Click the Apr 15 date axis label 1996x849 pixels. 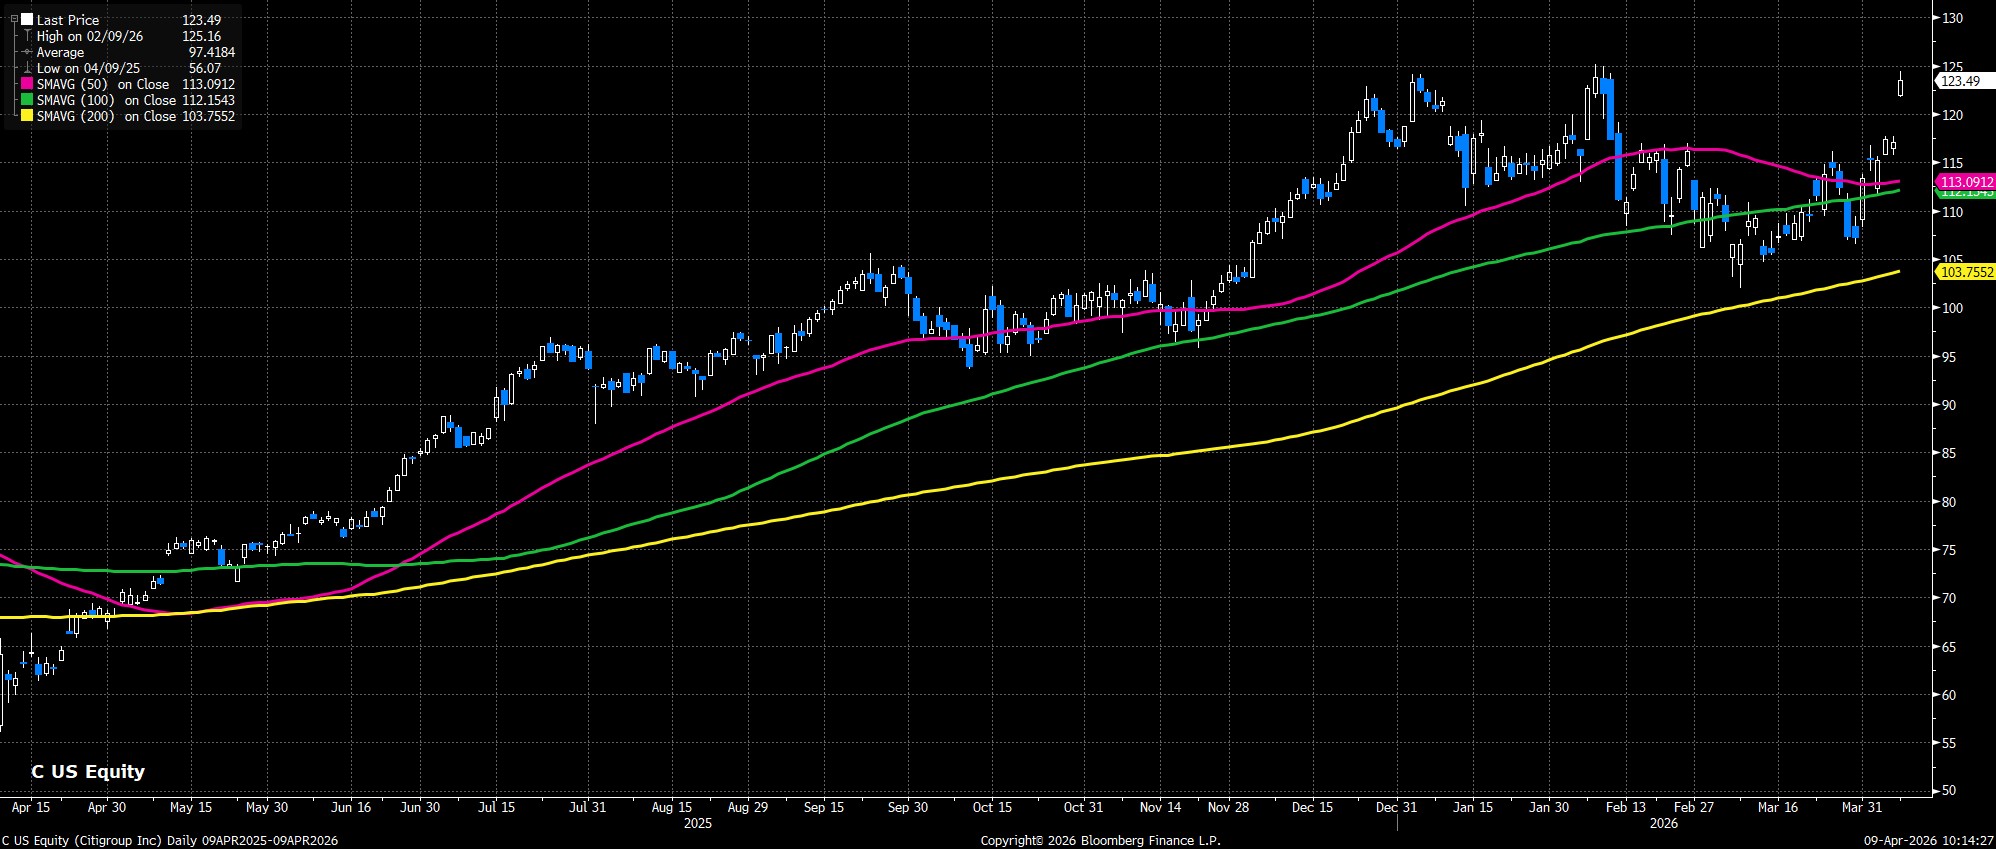pos(31,807)
